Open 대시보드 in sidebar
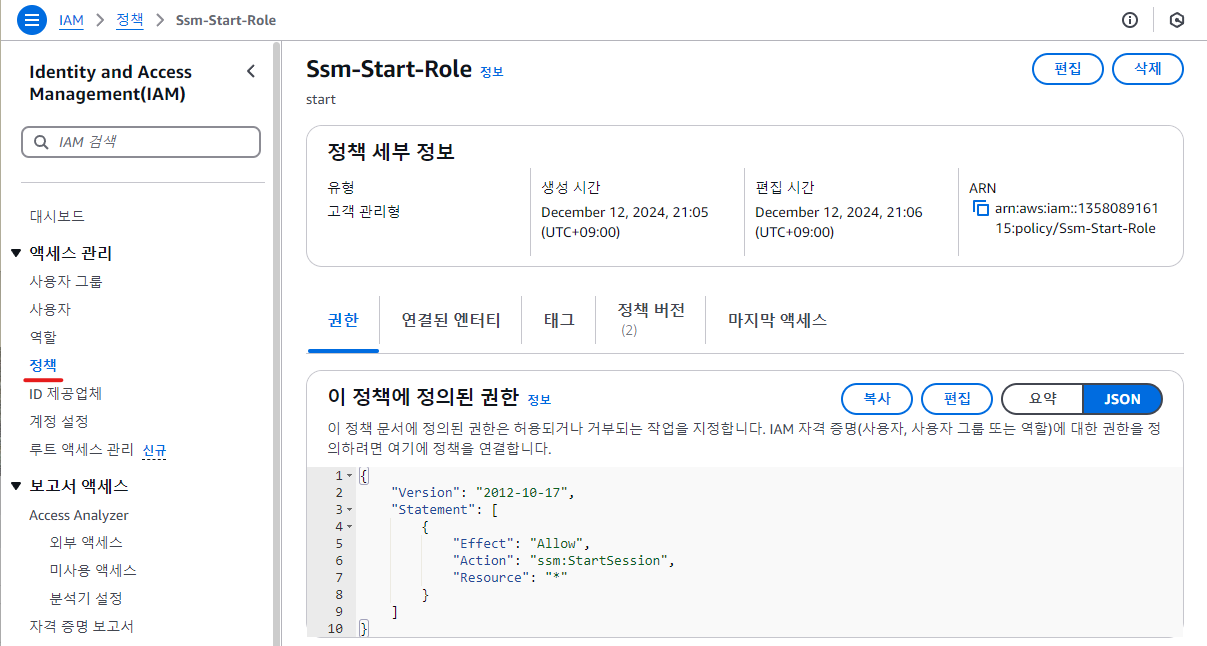This screenshot has height=646, width=1207. pos(57,216)
